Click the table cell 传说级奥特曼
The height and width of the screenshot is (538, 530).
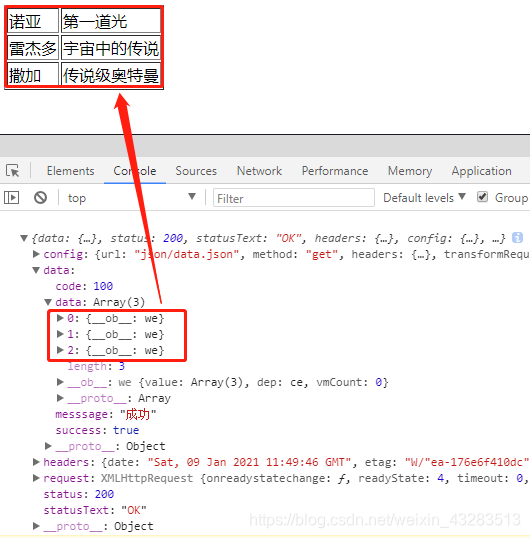click(111, 74)
